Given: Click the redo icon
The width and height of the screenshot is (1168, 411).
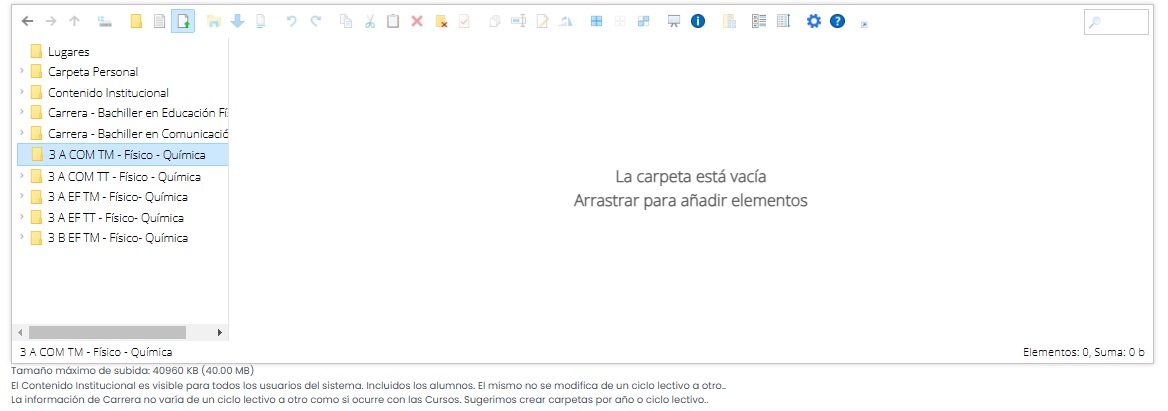Looking at the screenshot, I should click(316, 22).
